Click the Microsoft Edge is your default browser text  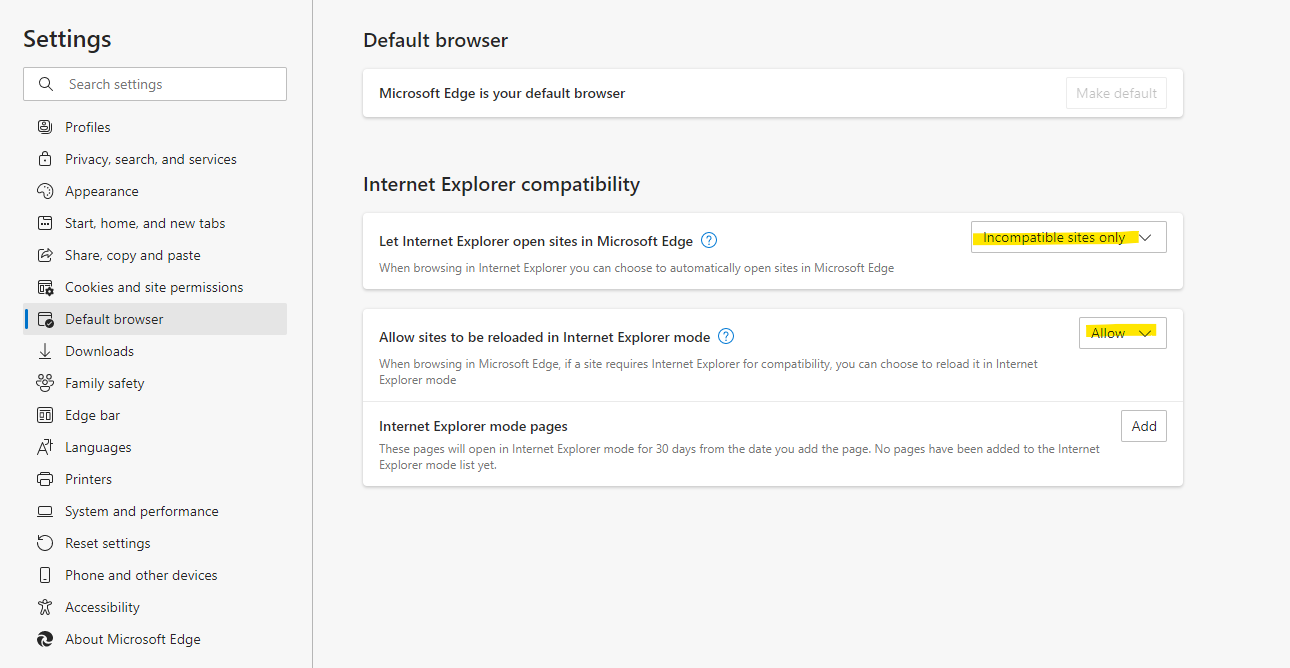pyautogui.click(x=502, y=93)
